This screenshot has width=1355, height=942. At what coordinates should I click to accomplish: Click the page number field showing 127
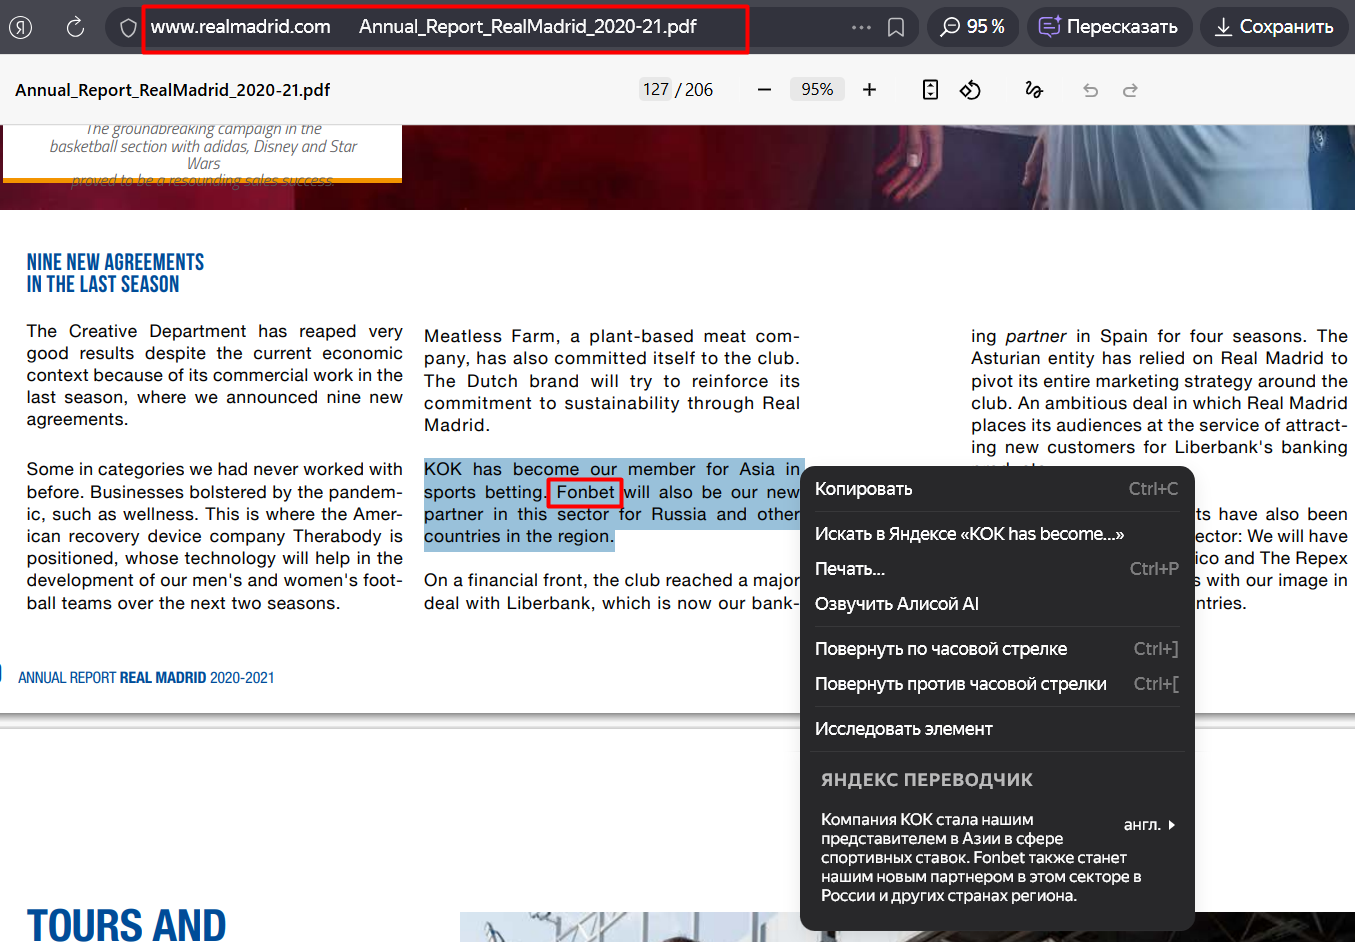pos(656,90)
